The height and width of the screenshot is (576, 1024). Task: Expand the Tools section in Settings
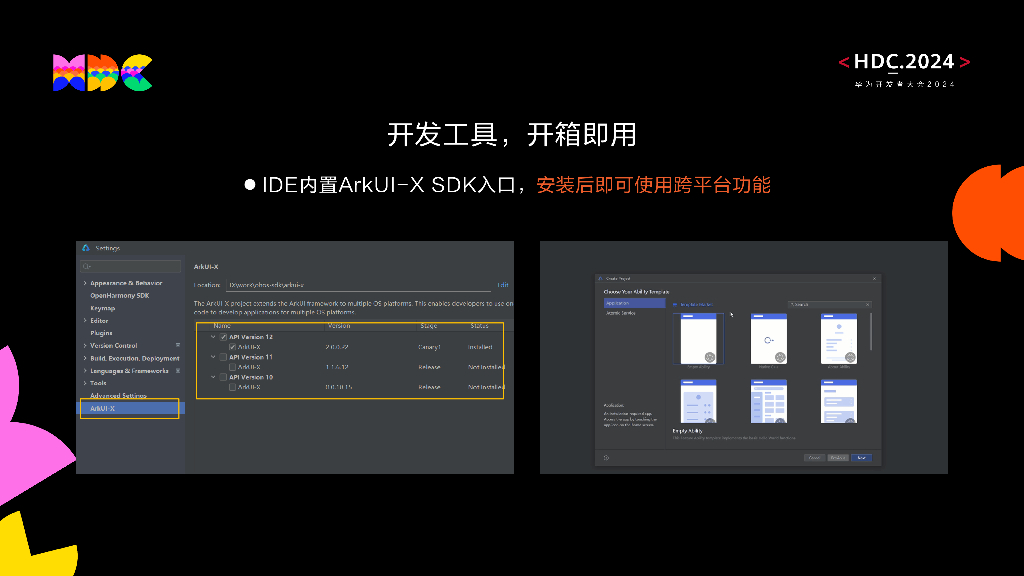(x=83, y=383)
